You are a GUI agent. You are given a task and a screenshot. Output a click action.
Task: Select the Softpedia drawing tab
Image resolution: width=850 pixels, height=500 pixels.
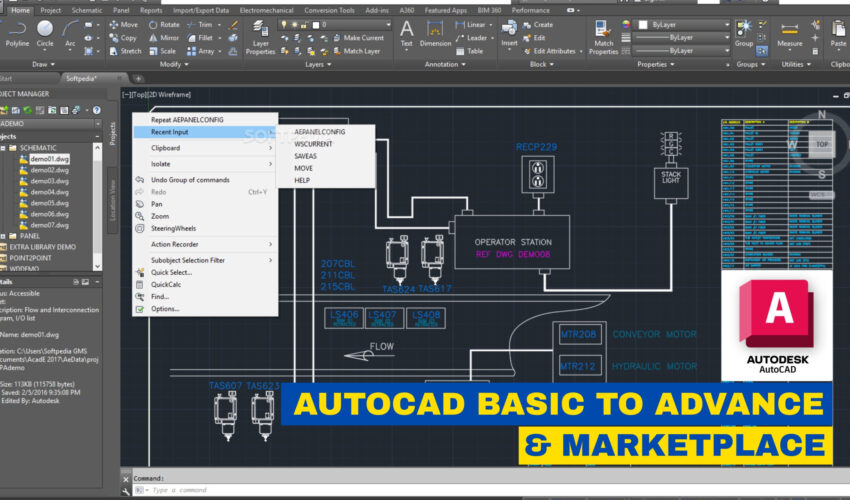click(81, 79)
